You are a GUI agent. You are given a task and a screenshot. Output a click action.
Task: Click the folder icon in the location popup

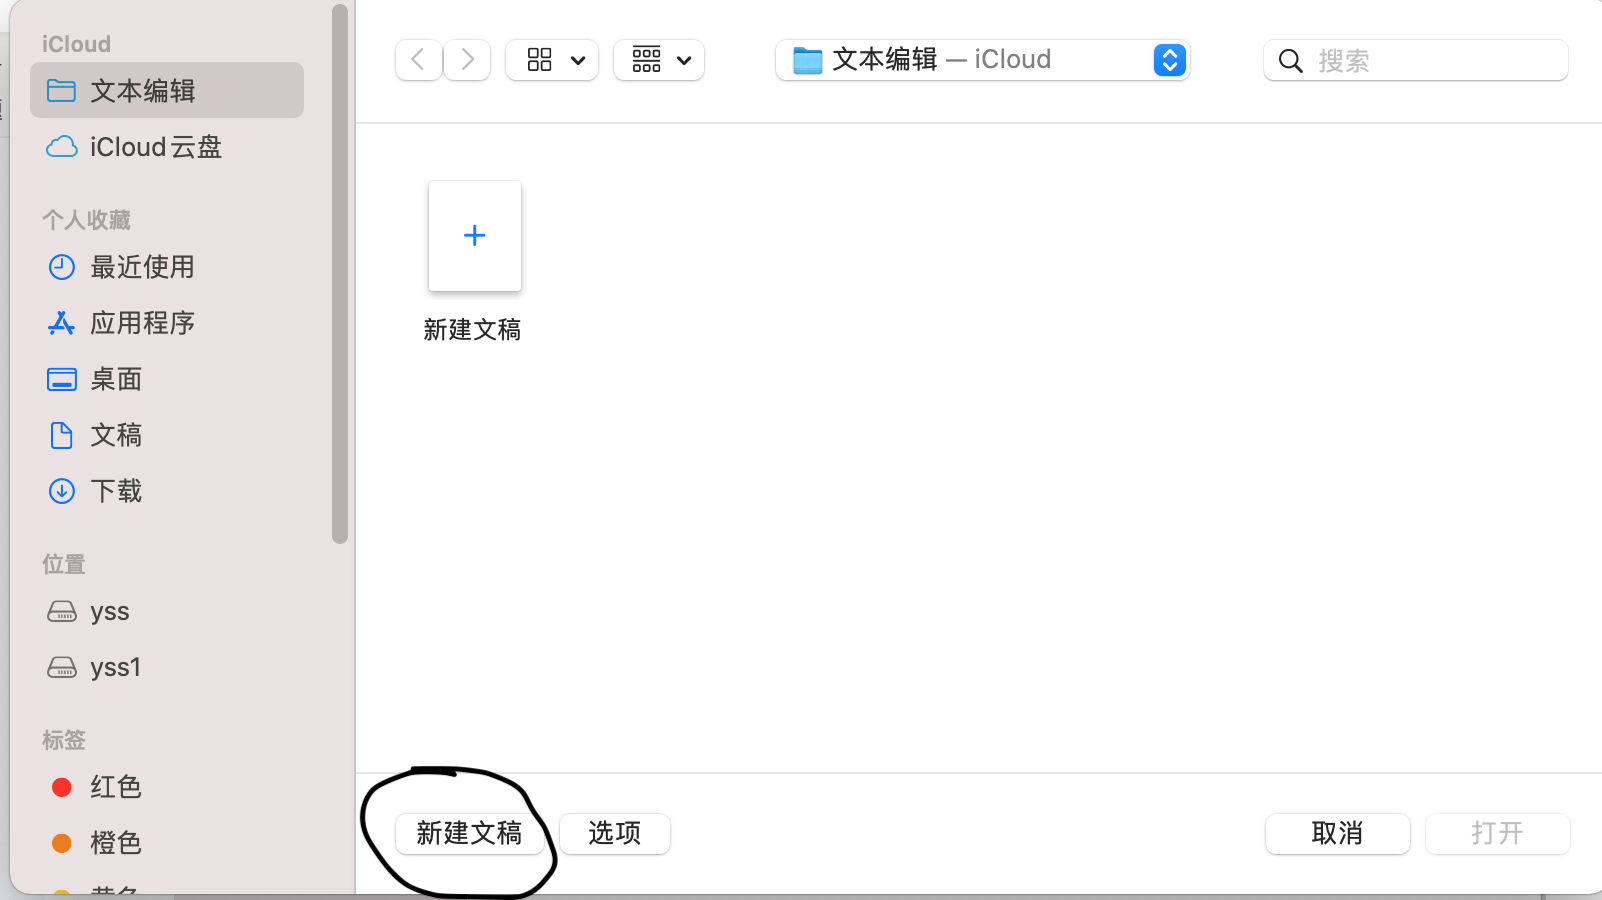pos(807,60)
